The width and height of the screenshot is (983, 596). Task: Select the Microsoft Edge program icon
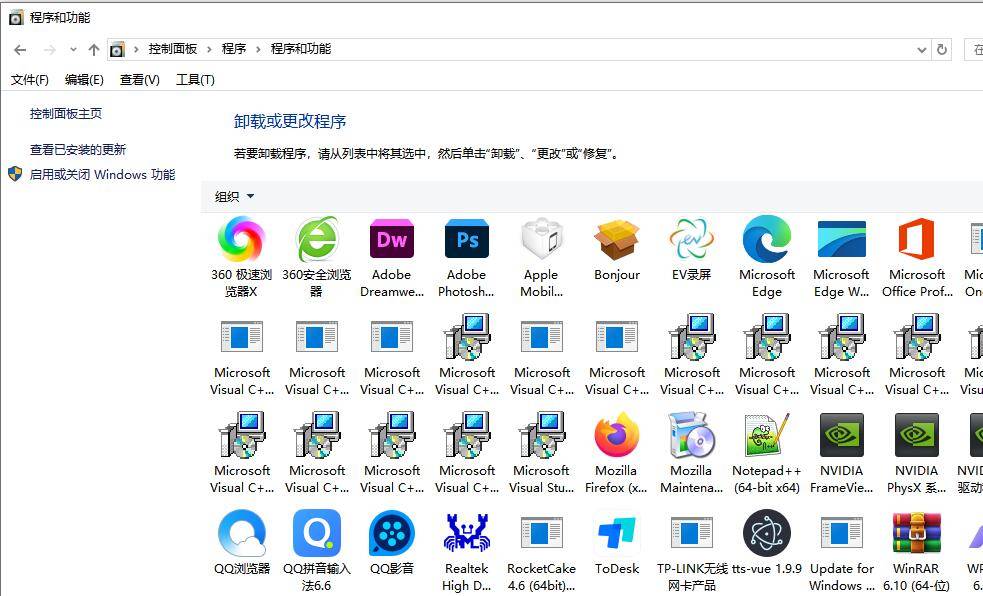(766, 241)
